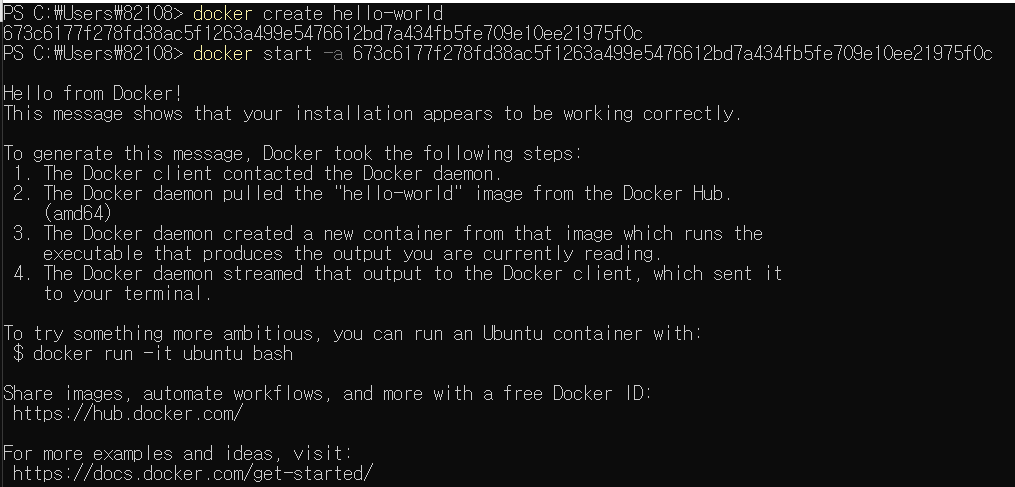Click the first PS C:\Users\82108> prompt
Image resolution: width=1015 pixels, height=487 pixels.
click(x=94, y=13)
